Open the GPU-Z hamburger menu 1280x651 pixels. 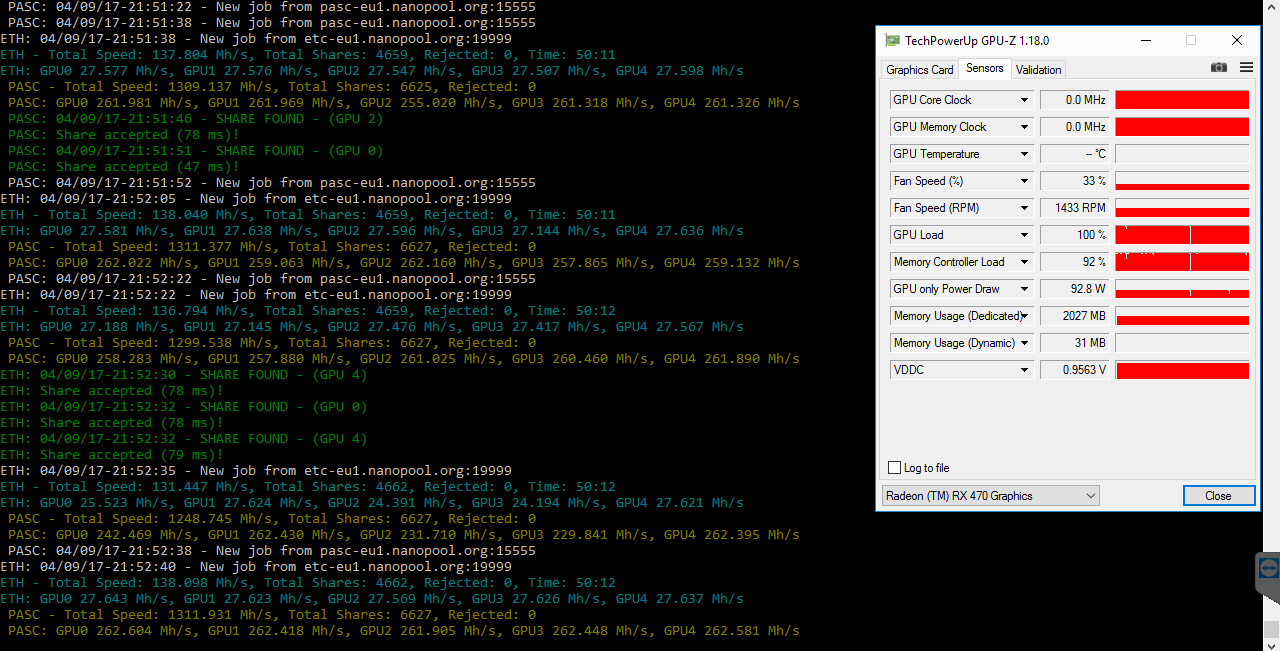pos(1246,68)
